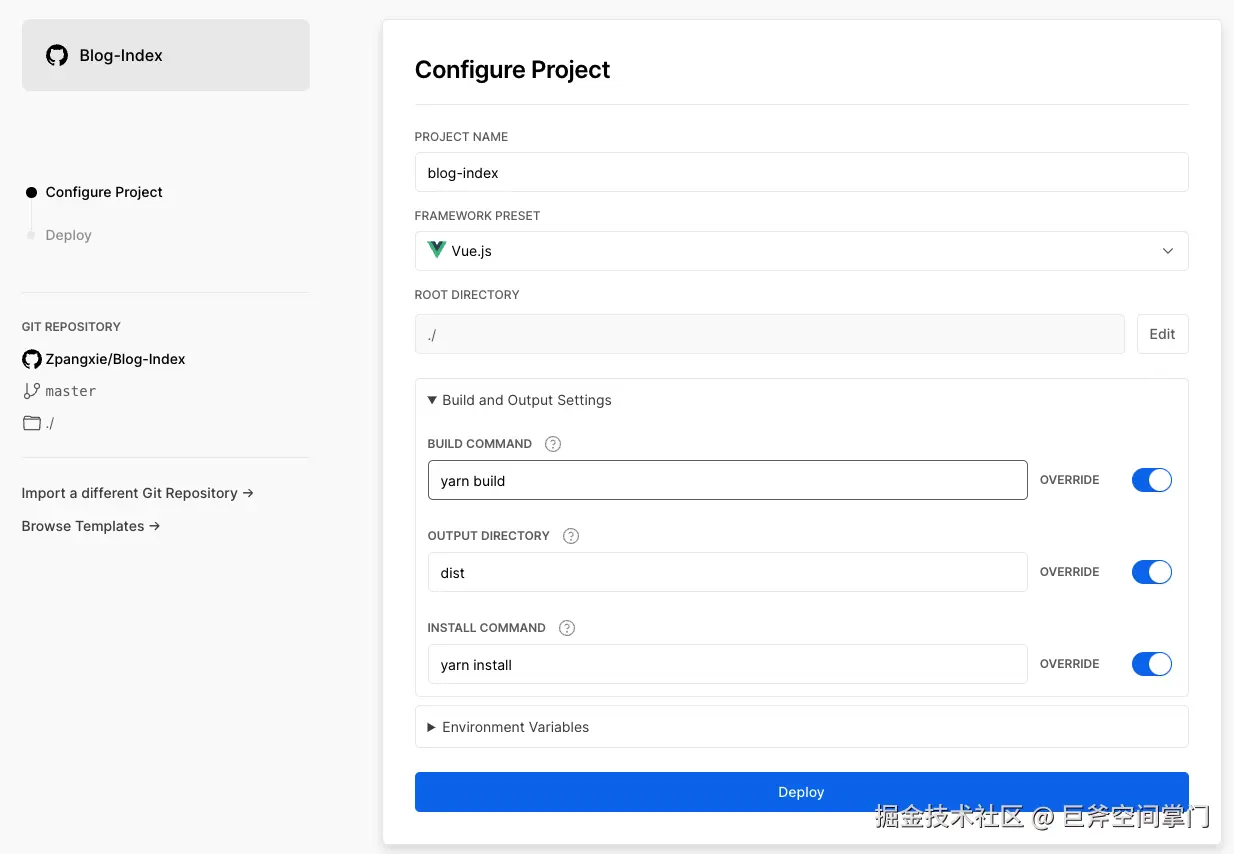Click the git branch icon beside master
The width and height of the screenshot is (1234, 854).
tap(32, 391)
